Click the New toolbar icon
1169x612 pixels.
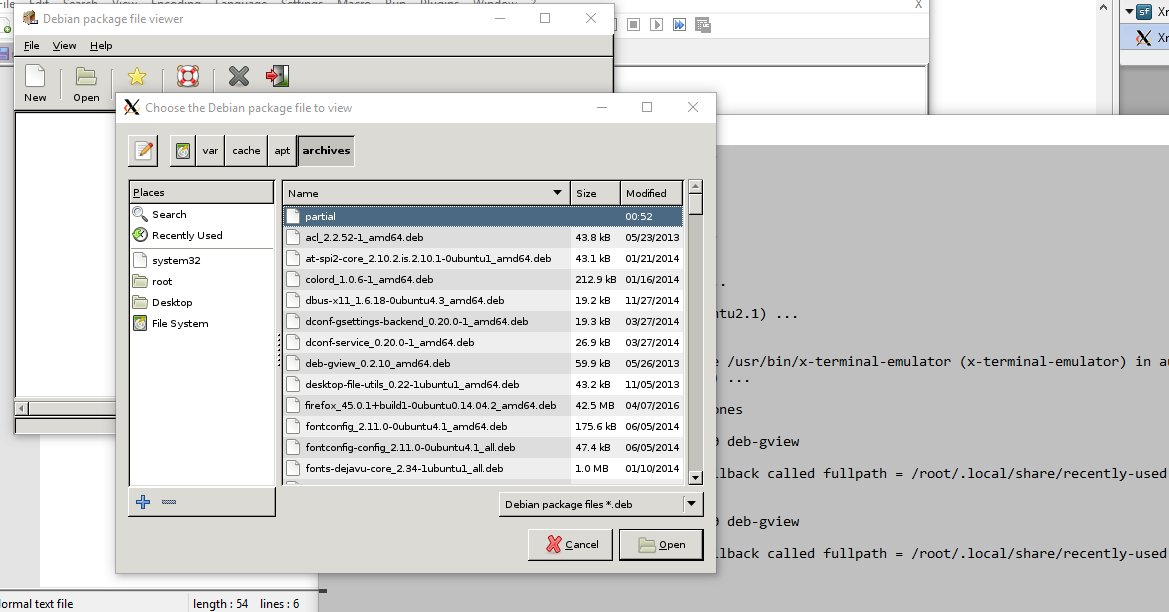[35, 76]
